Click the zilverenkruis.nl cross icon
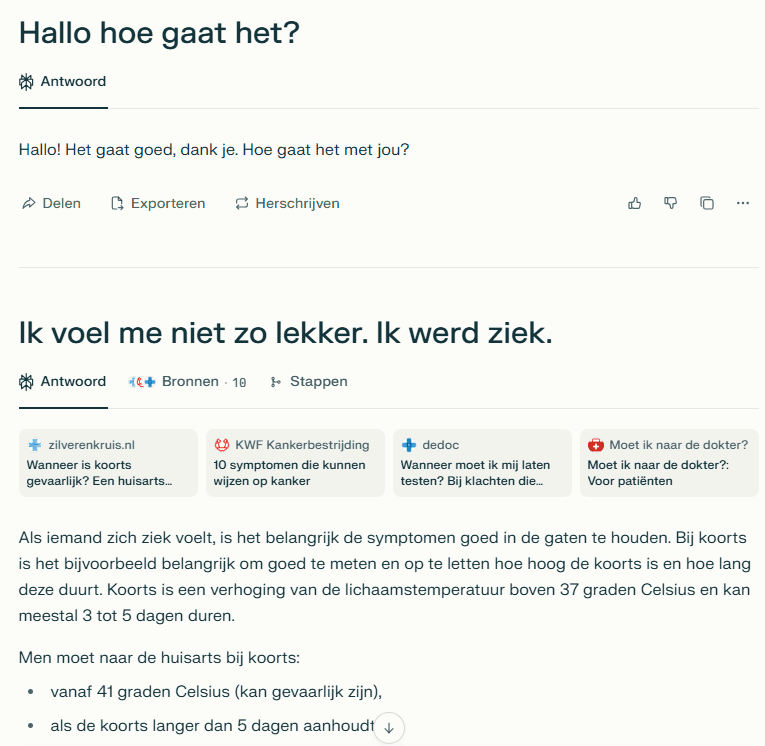 pos(35,445)
